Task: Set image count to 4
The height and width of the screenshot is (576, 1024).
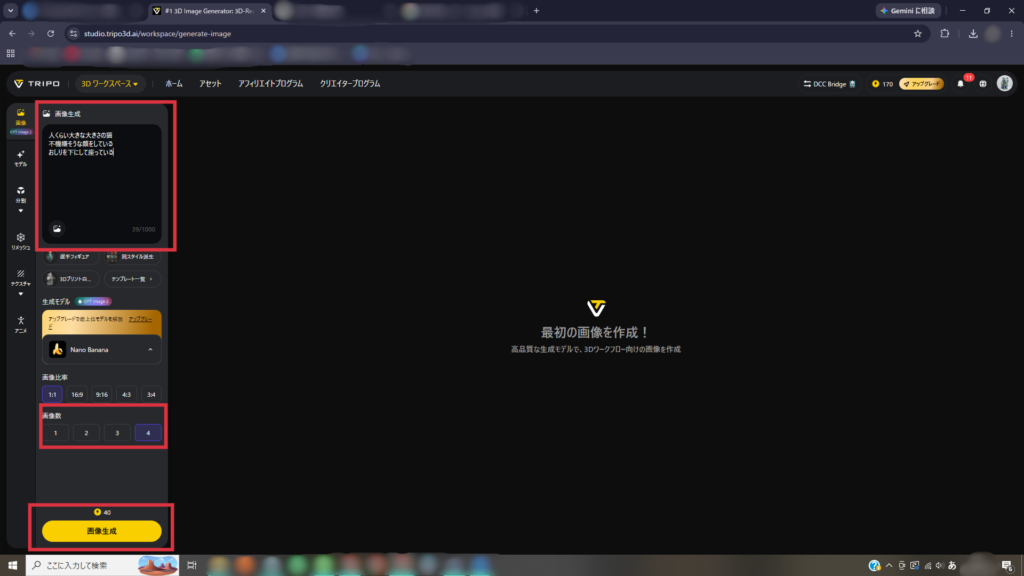Action: click(x=148, y=433)
